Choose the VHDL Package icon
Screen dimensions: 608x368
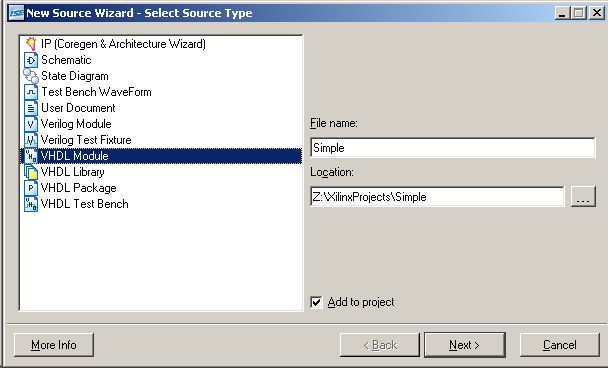pyautogui.click(x=31, y=188)
